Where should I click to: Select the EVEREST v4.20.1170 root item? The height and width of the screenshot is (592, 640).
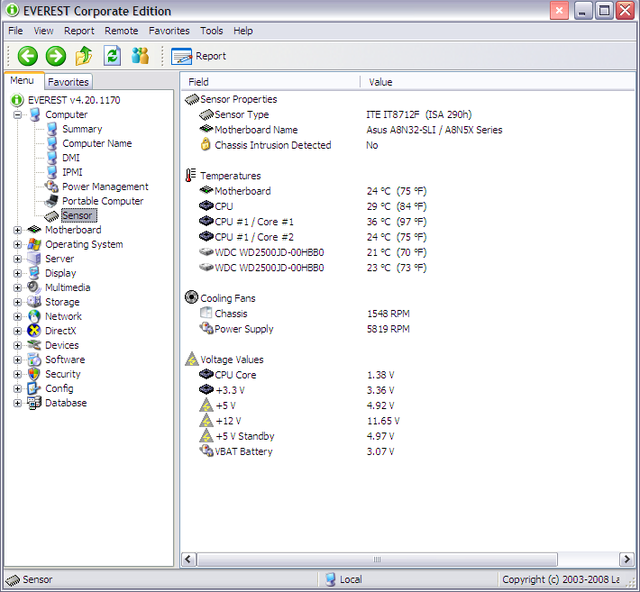(x=74, y=100)
